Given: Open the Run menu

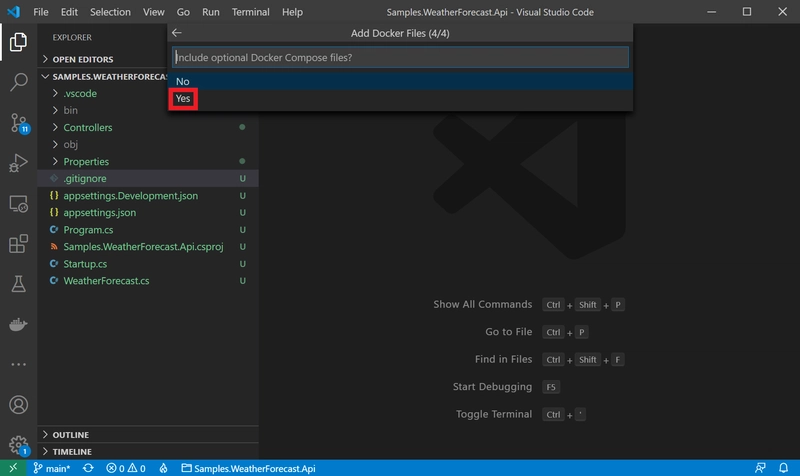Looking at the screenshot, I should [211, 12].
